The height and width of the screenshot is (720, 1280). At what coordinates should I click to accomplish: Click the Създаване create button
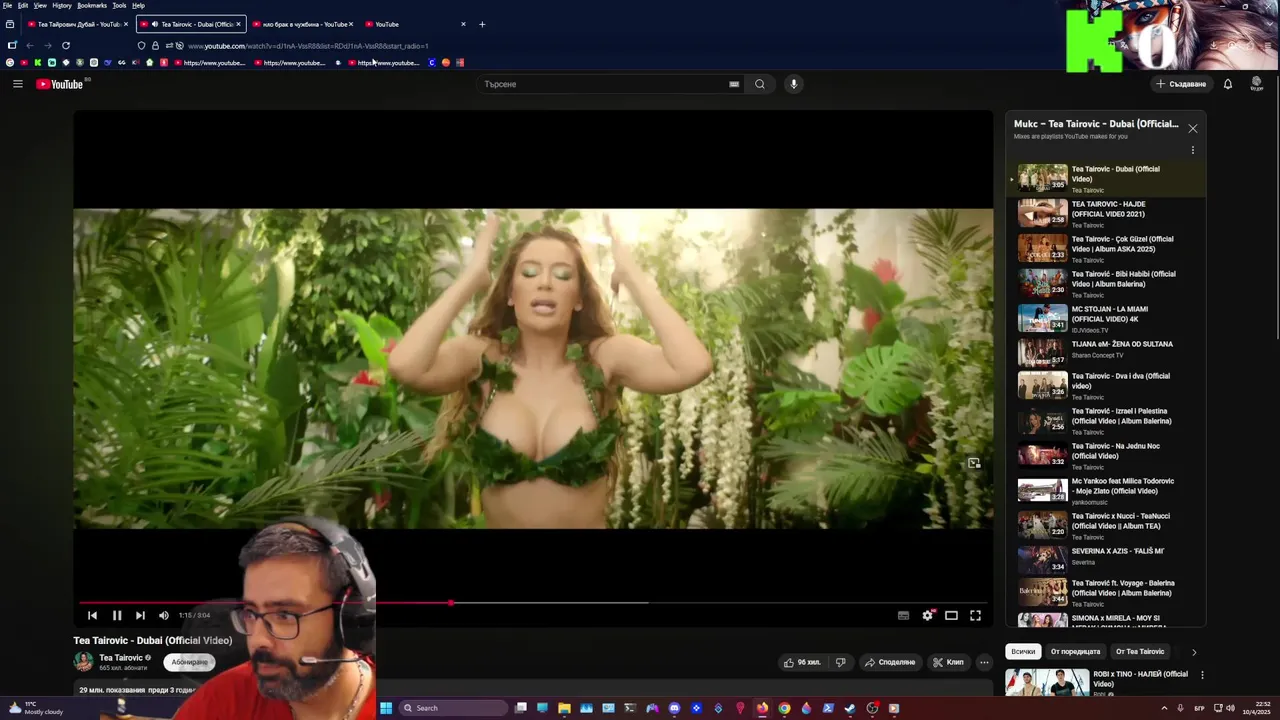tap(1181, 84)
